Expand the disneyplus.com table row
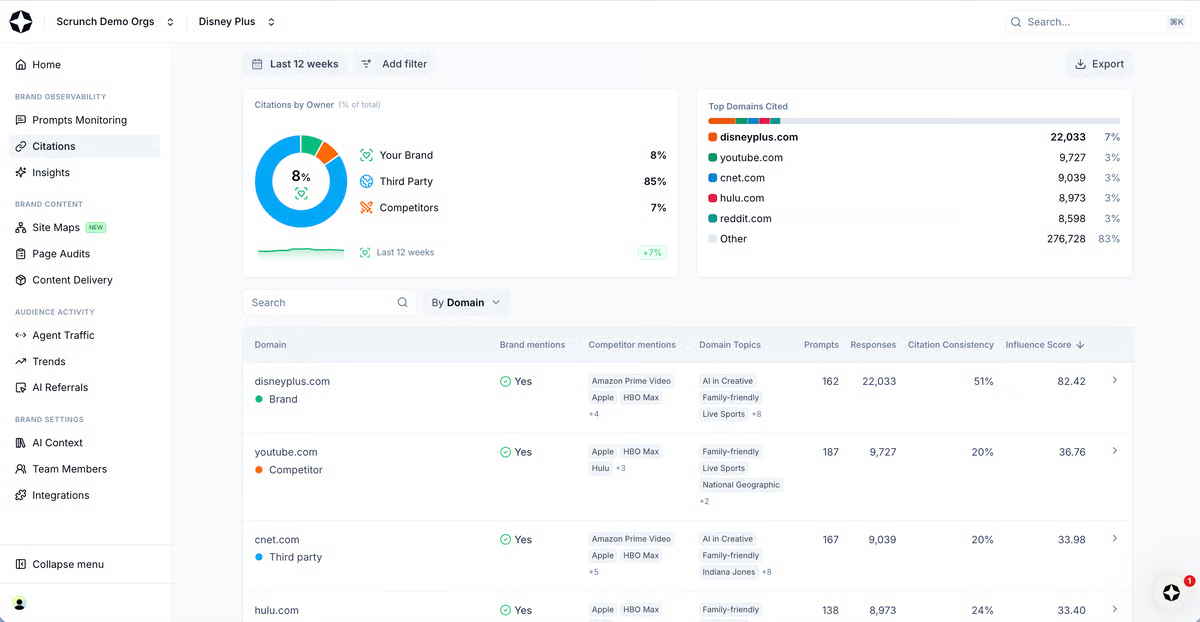Screen dimensions: 1200x622 1114,381
